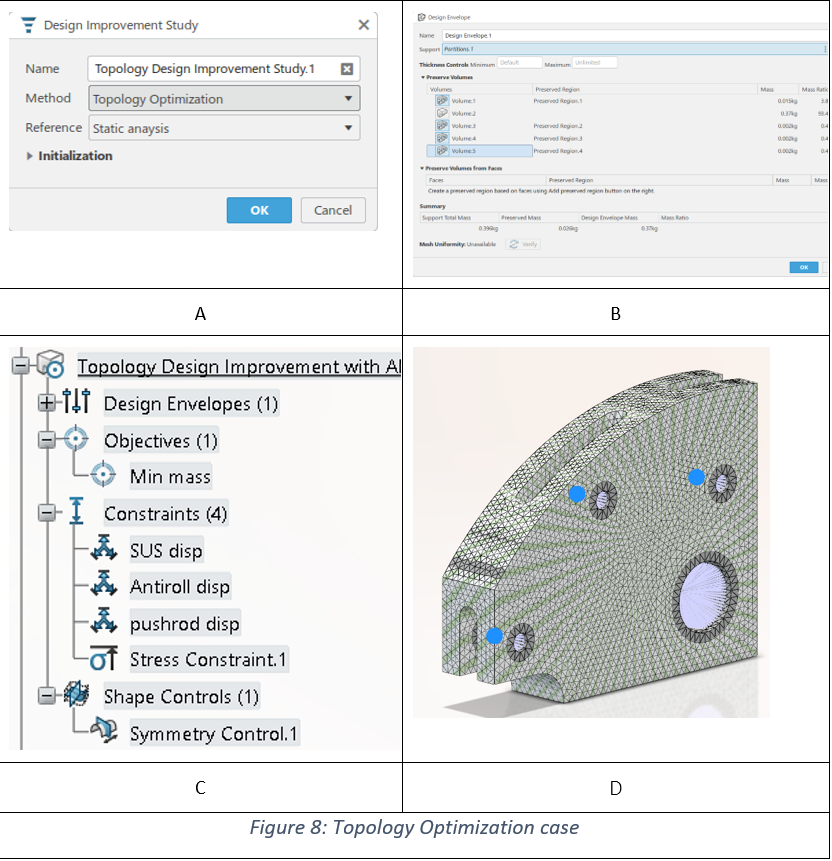
Task: Click the Preserved Region.4 cell
Action: tap(557, 151)
